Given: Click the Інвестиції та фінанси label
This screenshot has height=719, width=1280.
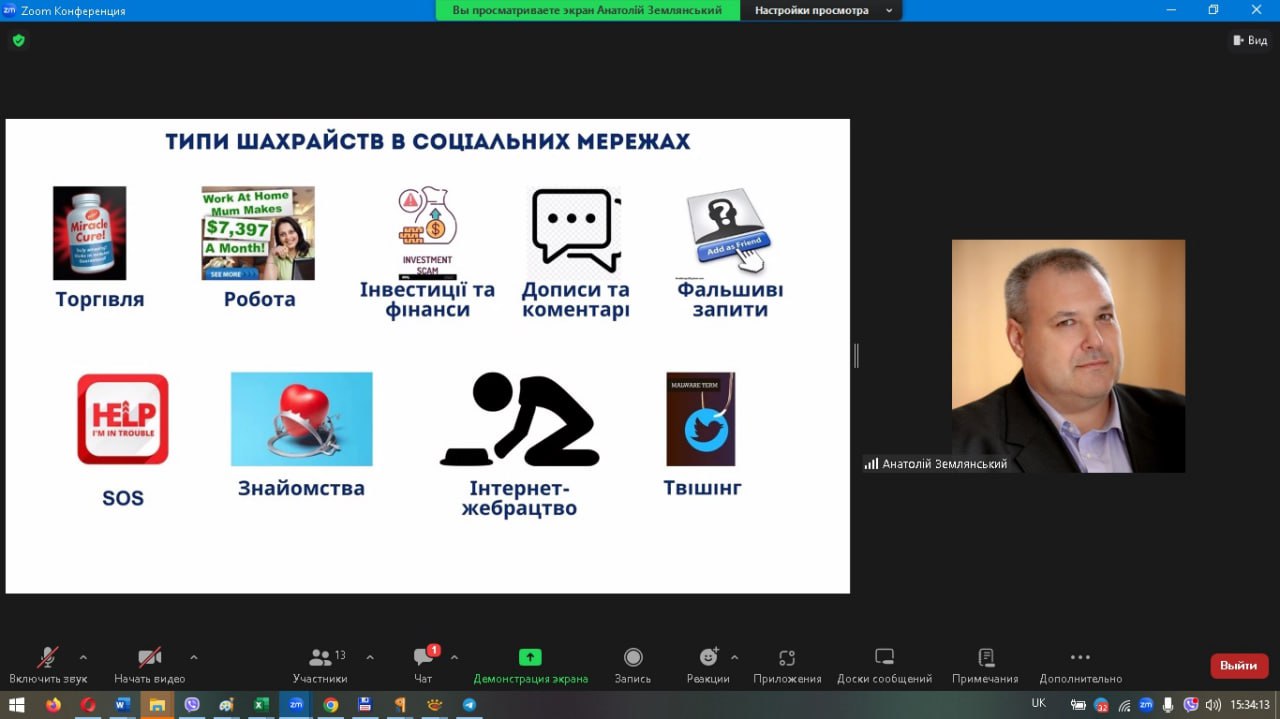Looking at the screenshot, I should click(x=427, y=299).
